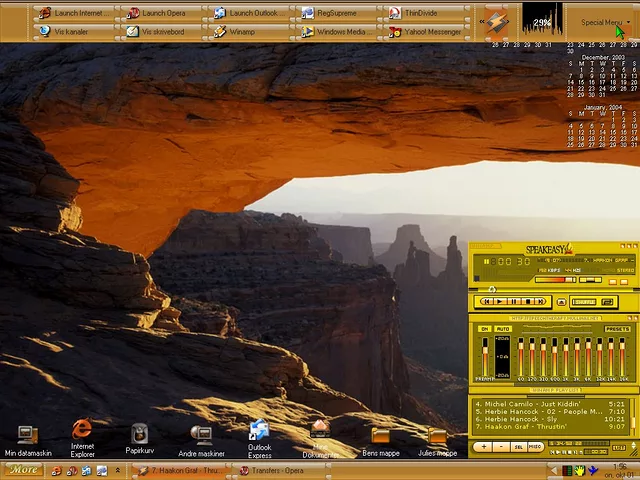
Task: Click the 16K equalizer band slider
Action: [x=622, y=358]
